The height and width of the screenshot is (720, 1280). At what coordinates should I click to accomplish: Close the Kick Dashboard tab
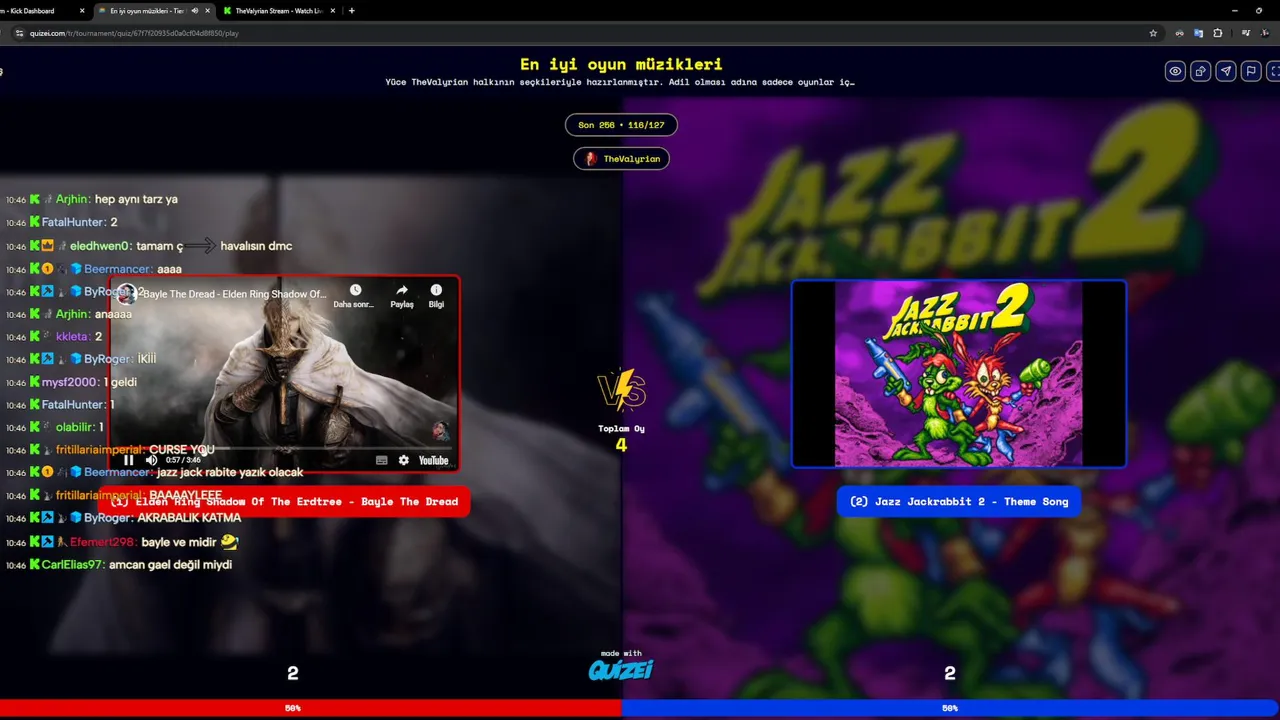[x=82, y=11]
